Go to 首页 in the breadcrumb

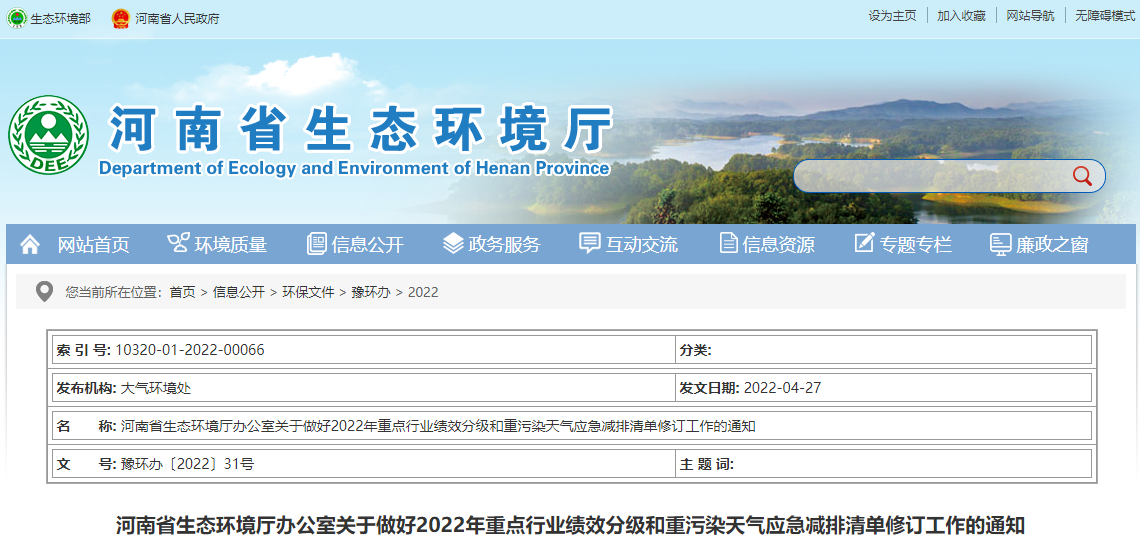pos(182,292)
